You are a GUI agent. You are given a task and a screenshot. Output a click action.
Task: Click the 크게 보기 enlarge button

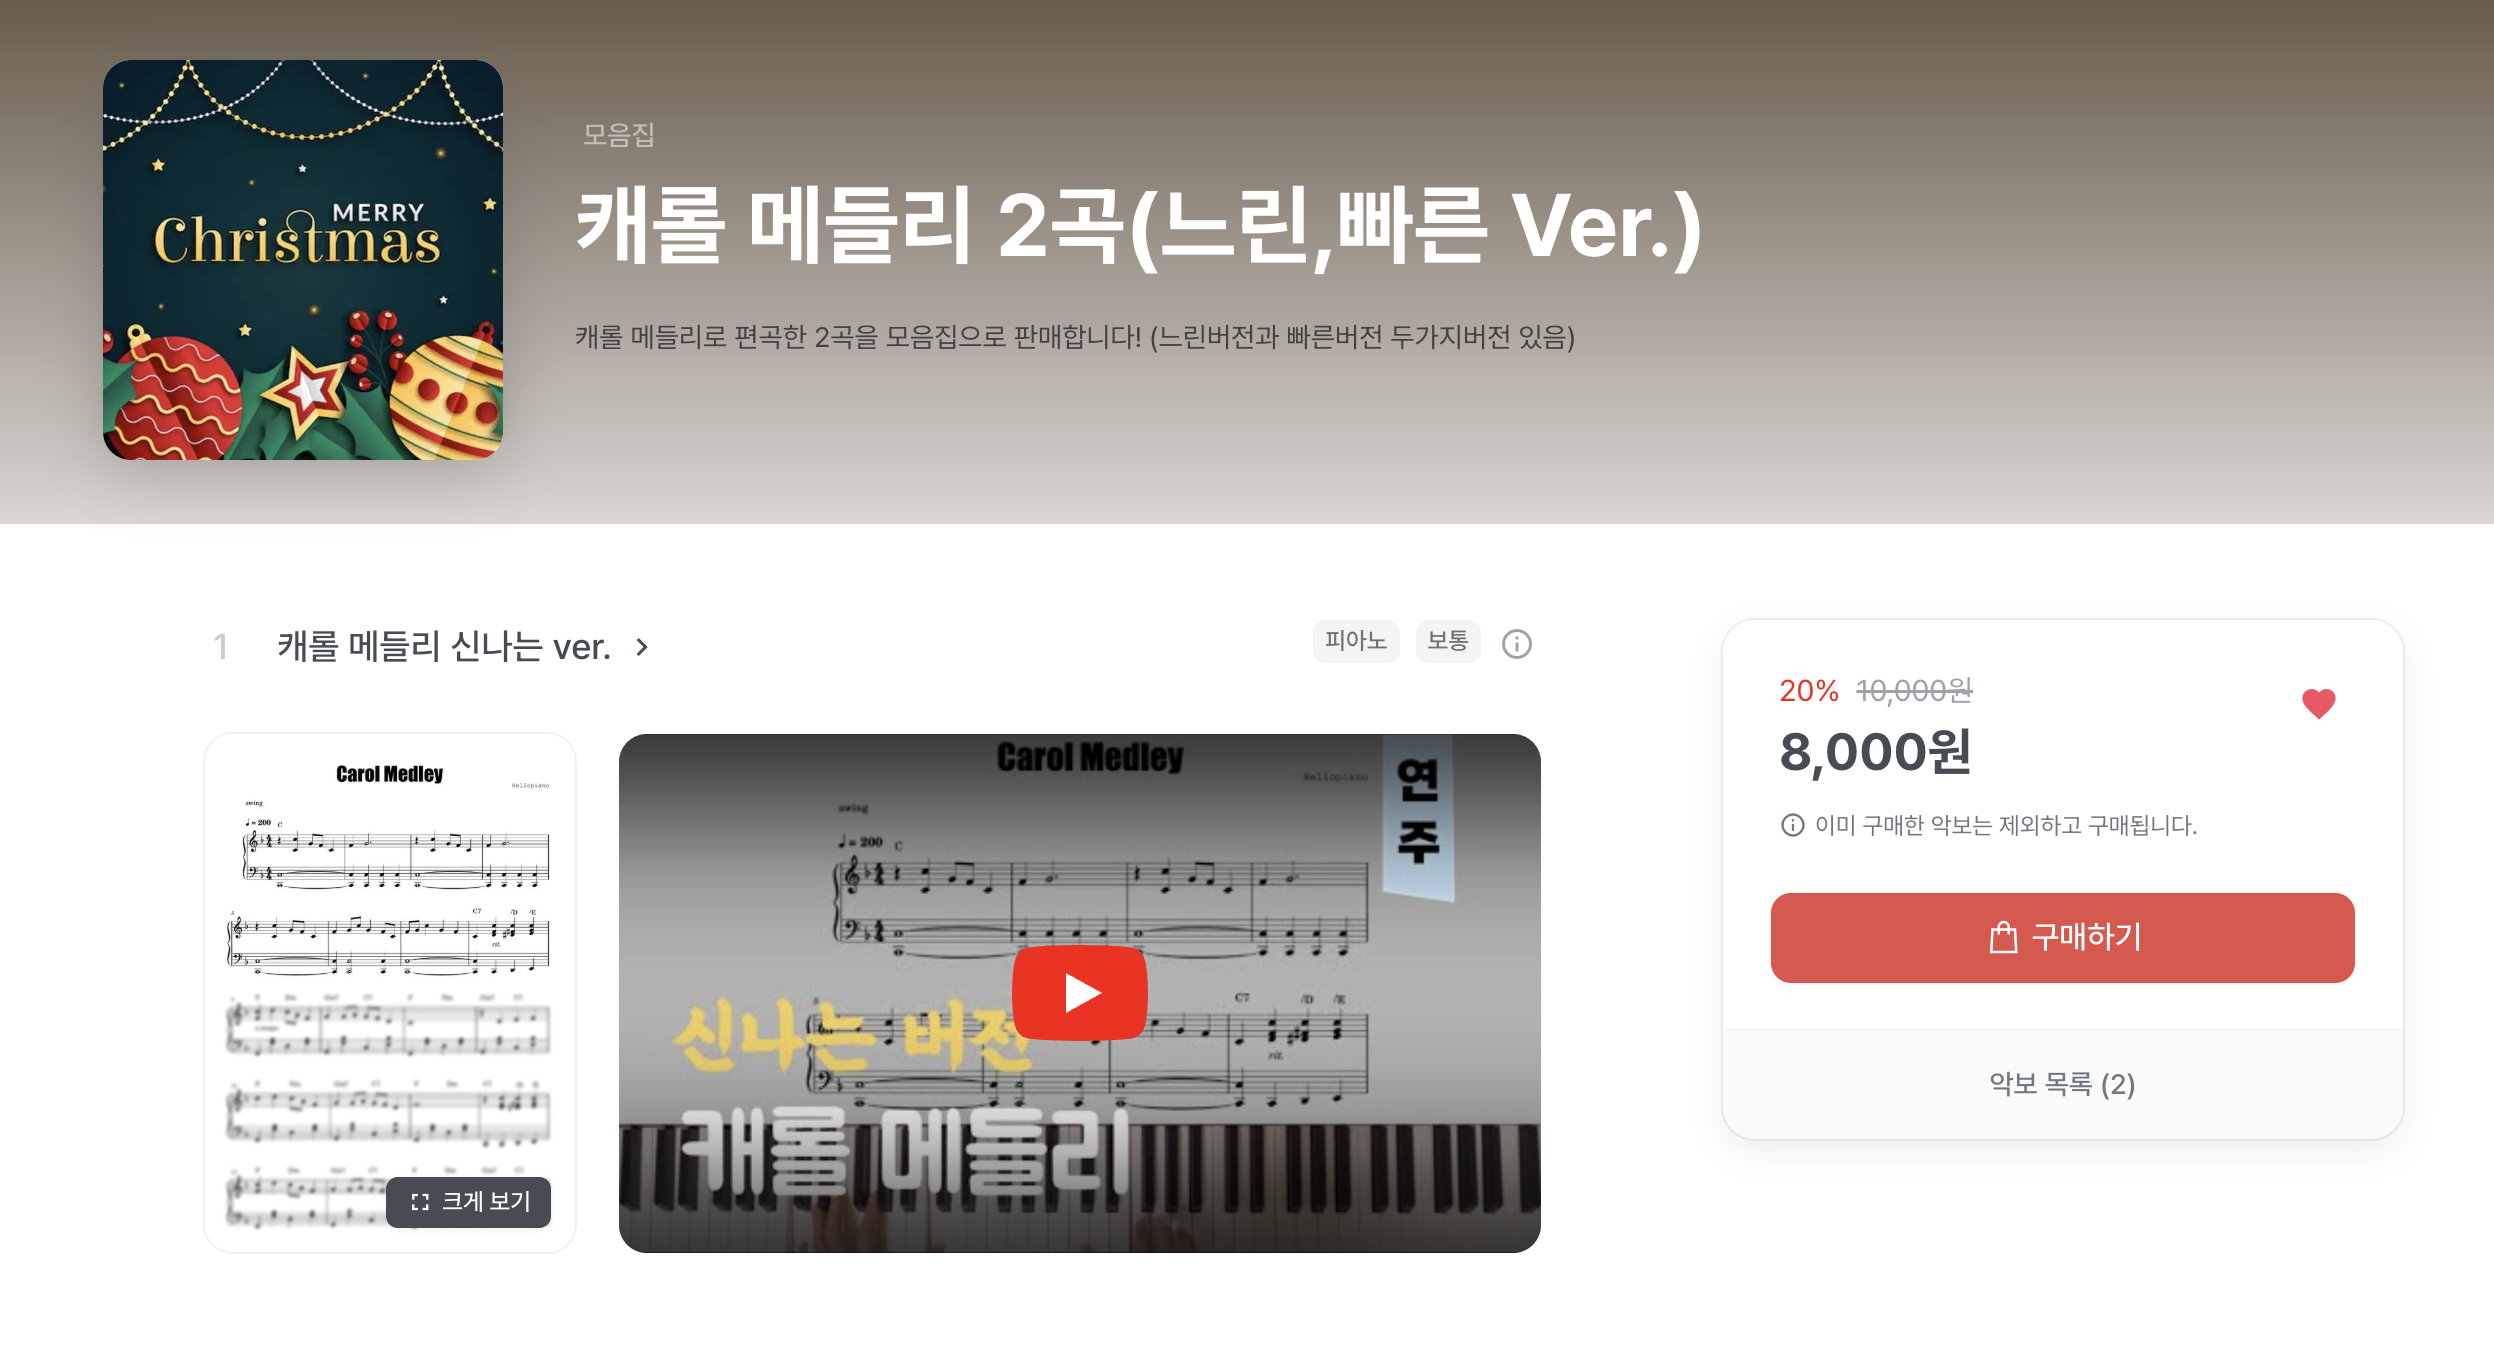pos(468,1201)
